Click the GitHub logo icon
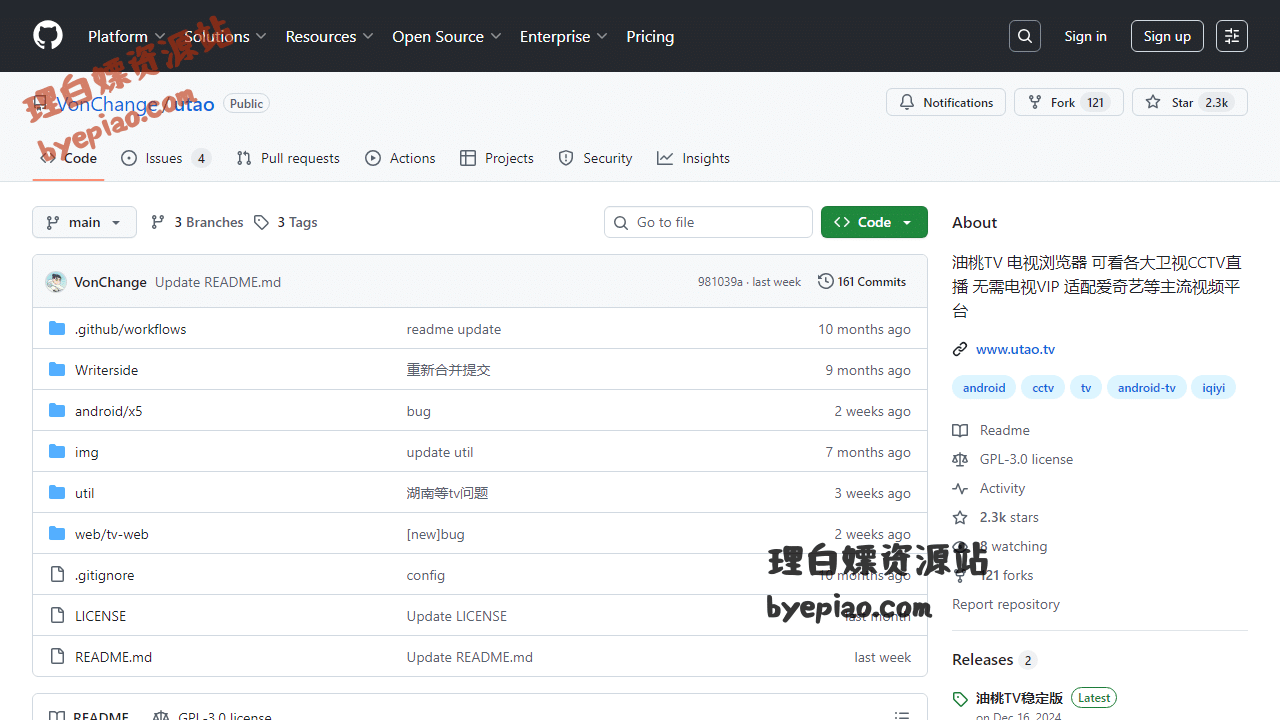Image resolution: width=1280 pixels, height=720 pixels. tap(48, 36)
